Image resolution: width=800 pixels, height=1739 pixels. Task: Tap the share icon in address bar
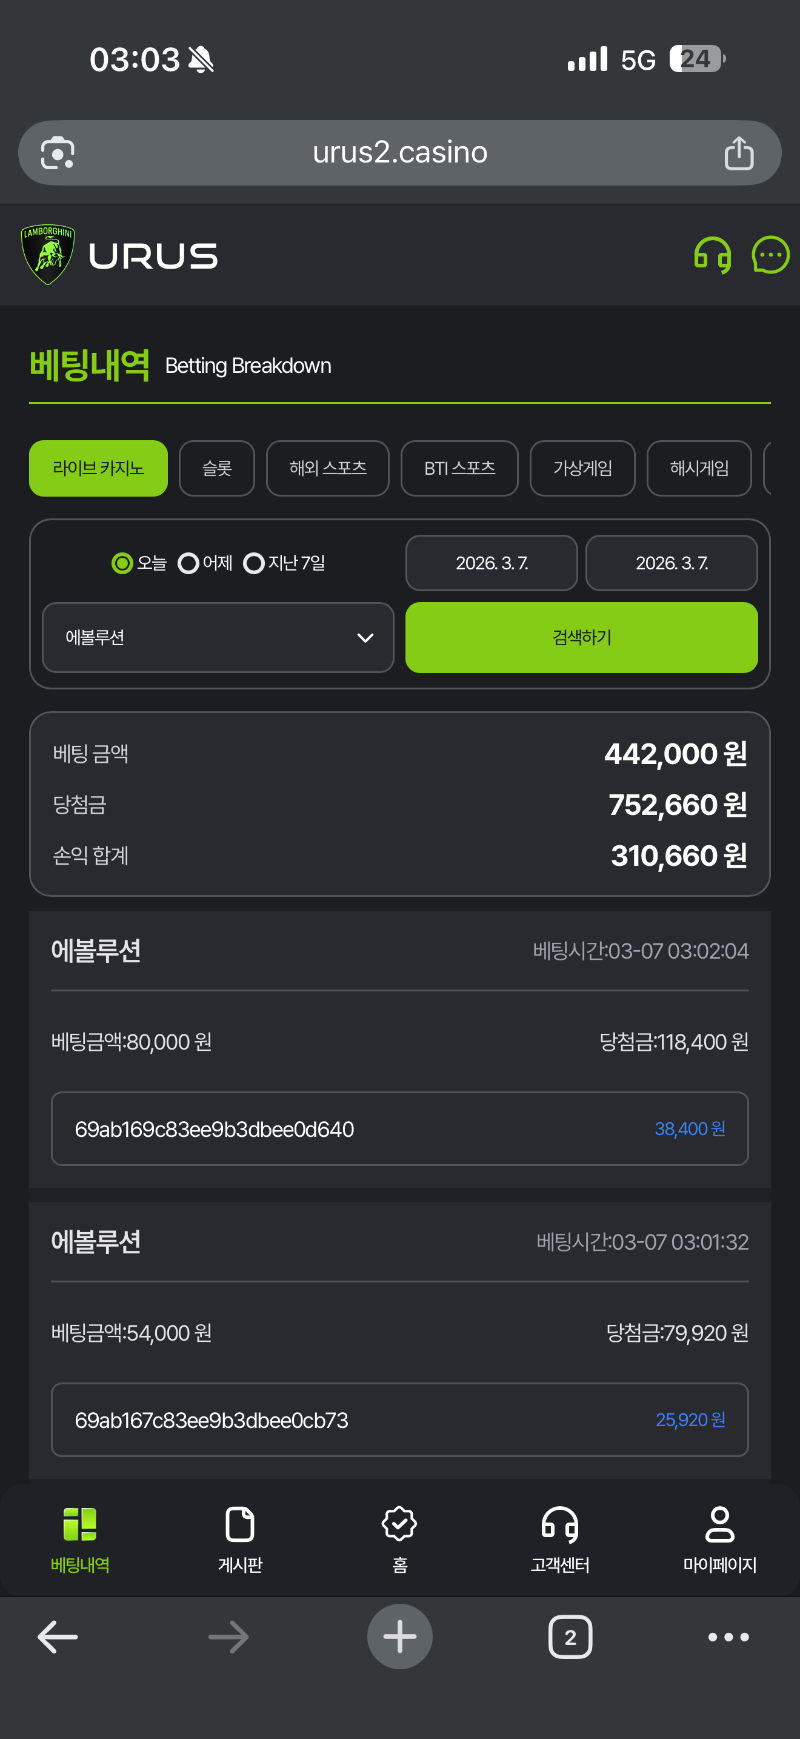(x=739, y=153)
